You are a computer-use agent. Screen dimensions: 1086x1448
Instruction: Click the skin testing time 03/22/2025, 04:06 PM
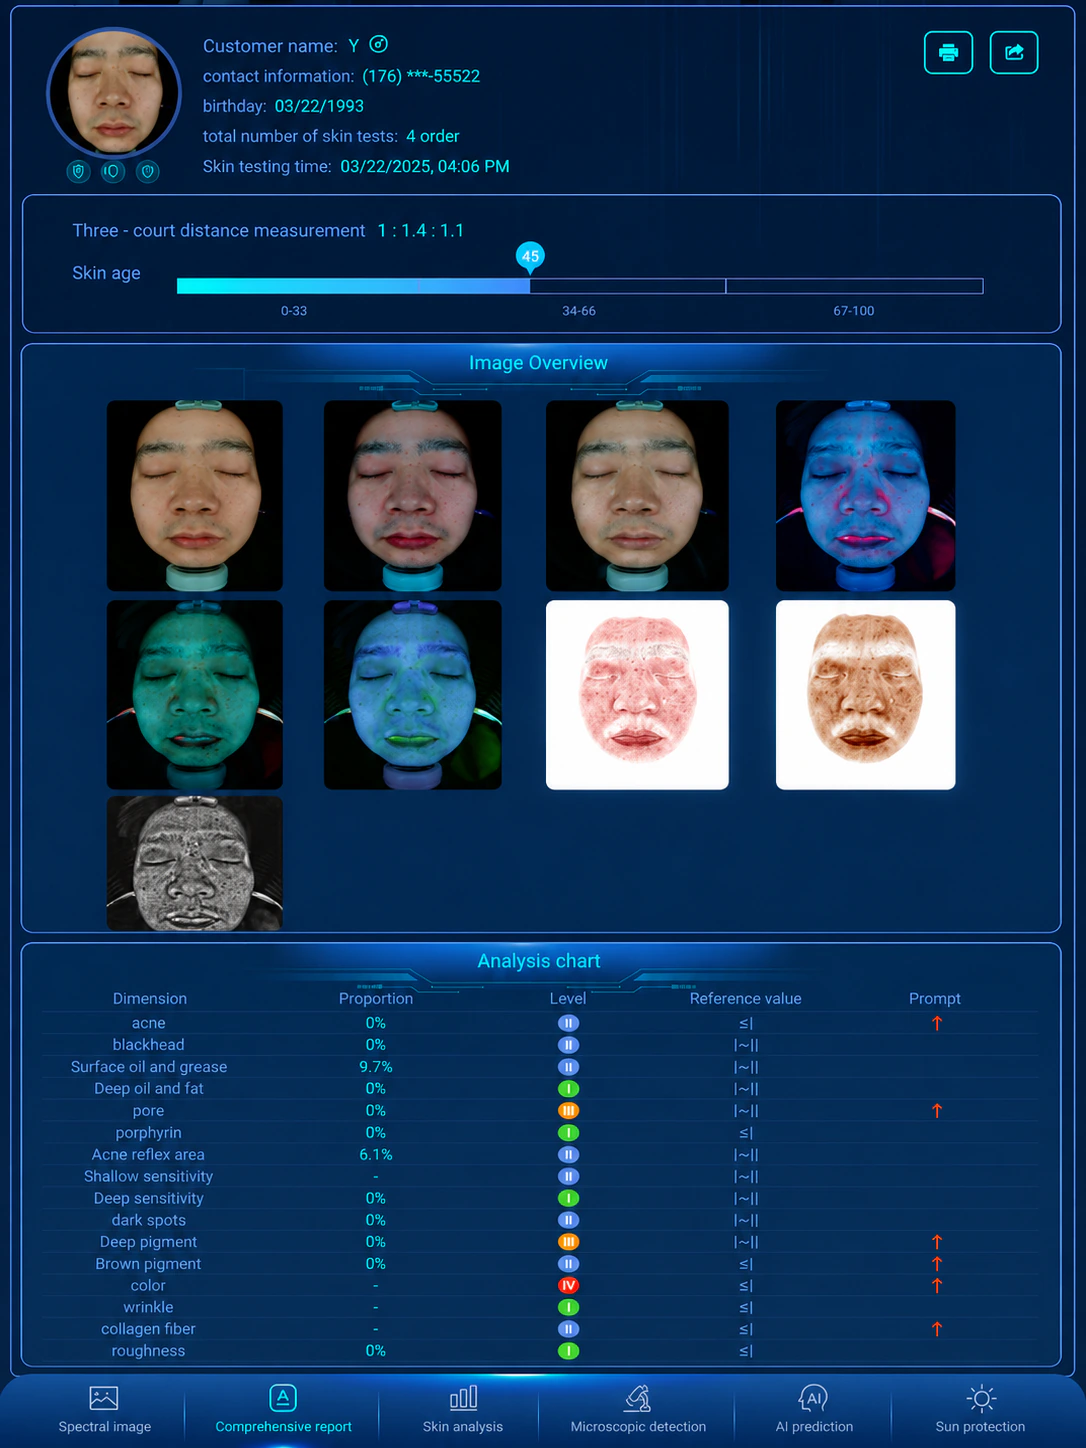(x=425, y=166)
